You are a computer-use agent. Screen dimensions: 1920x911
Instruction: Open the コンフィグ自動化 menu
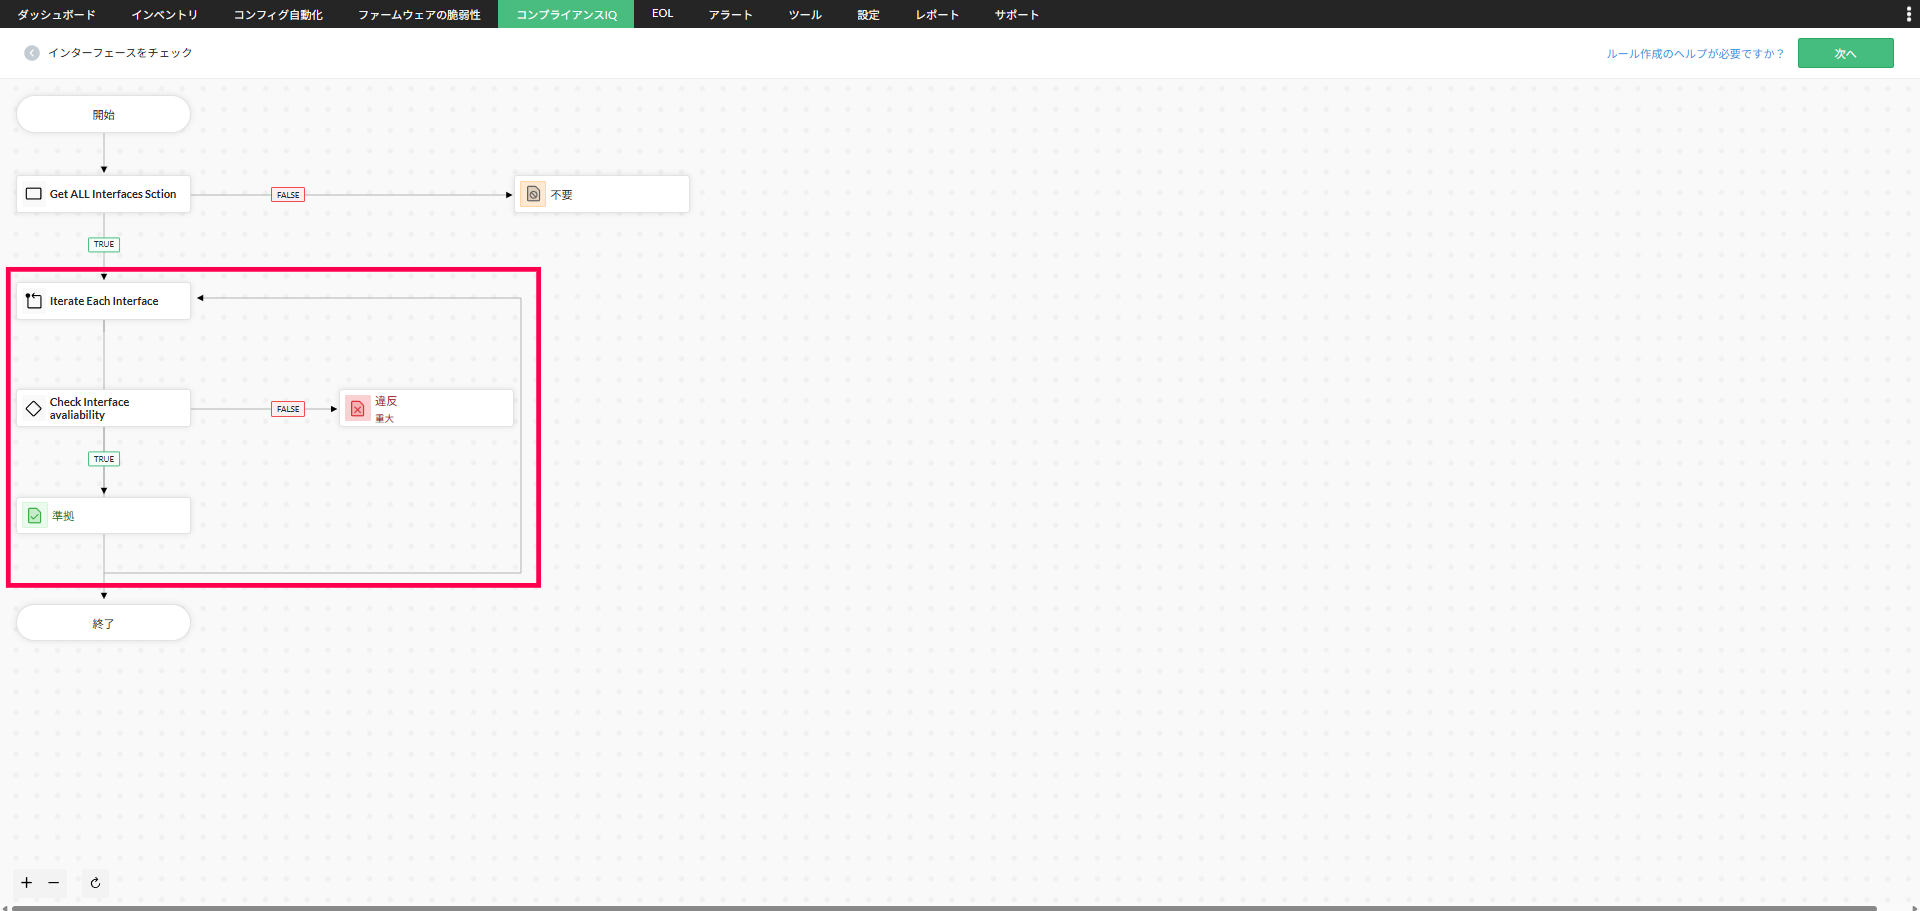point(278,14)
